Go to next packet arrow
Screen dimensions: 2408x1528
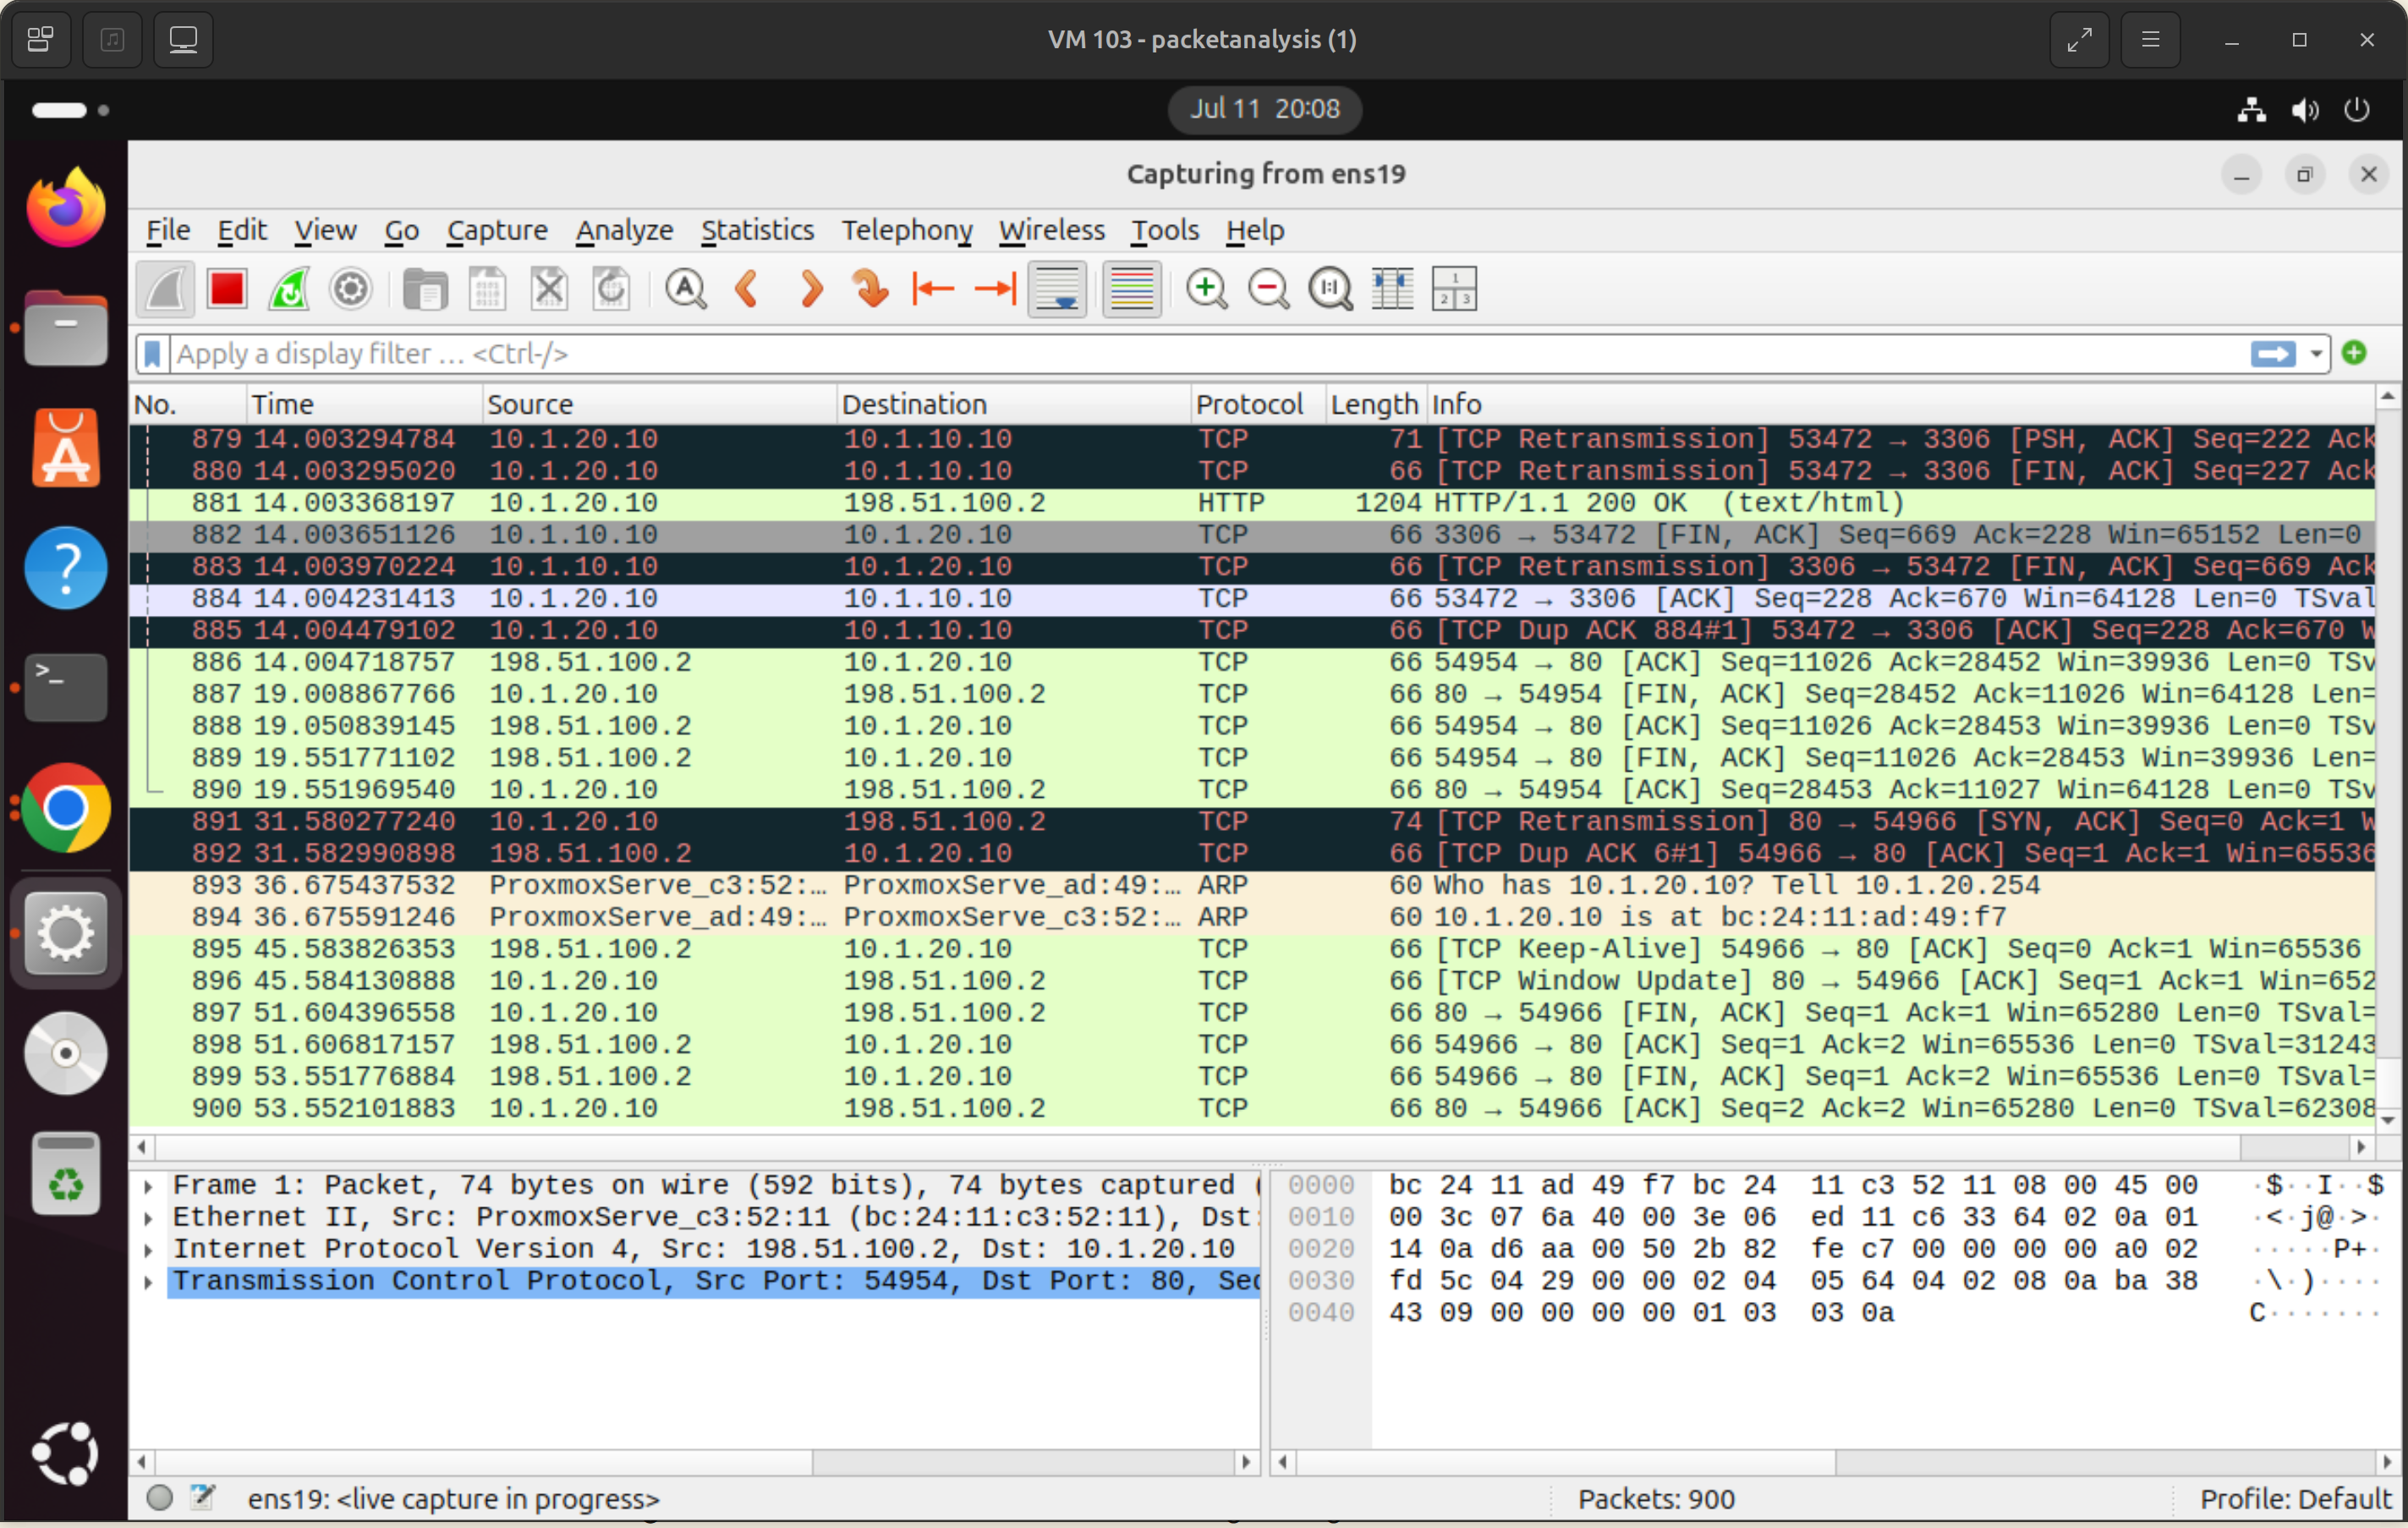point(810,290)
